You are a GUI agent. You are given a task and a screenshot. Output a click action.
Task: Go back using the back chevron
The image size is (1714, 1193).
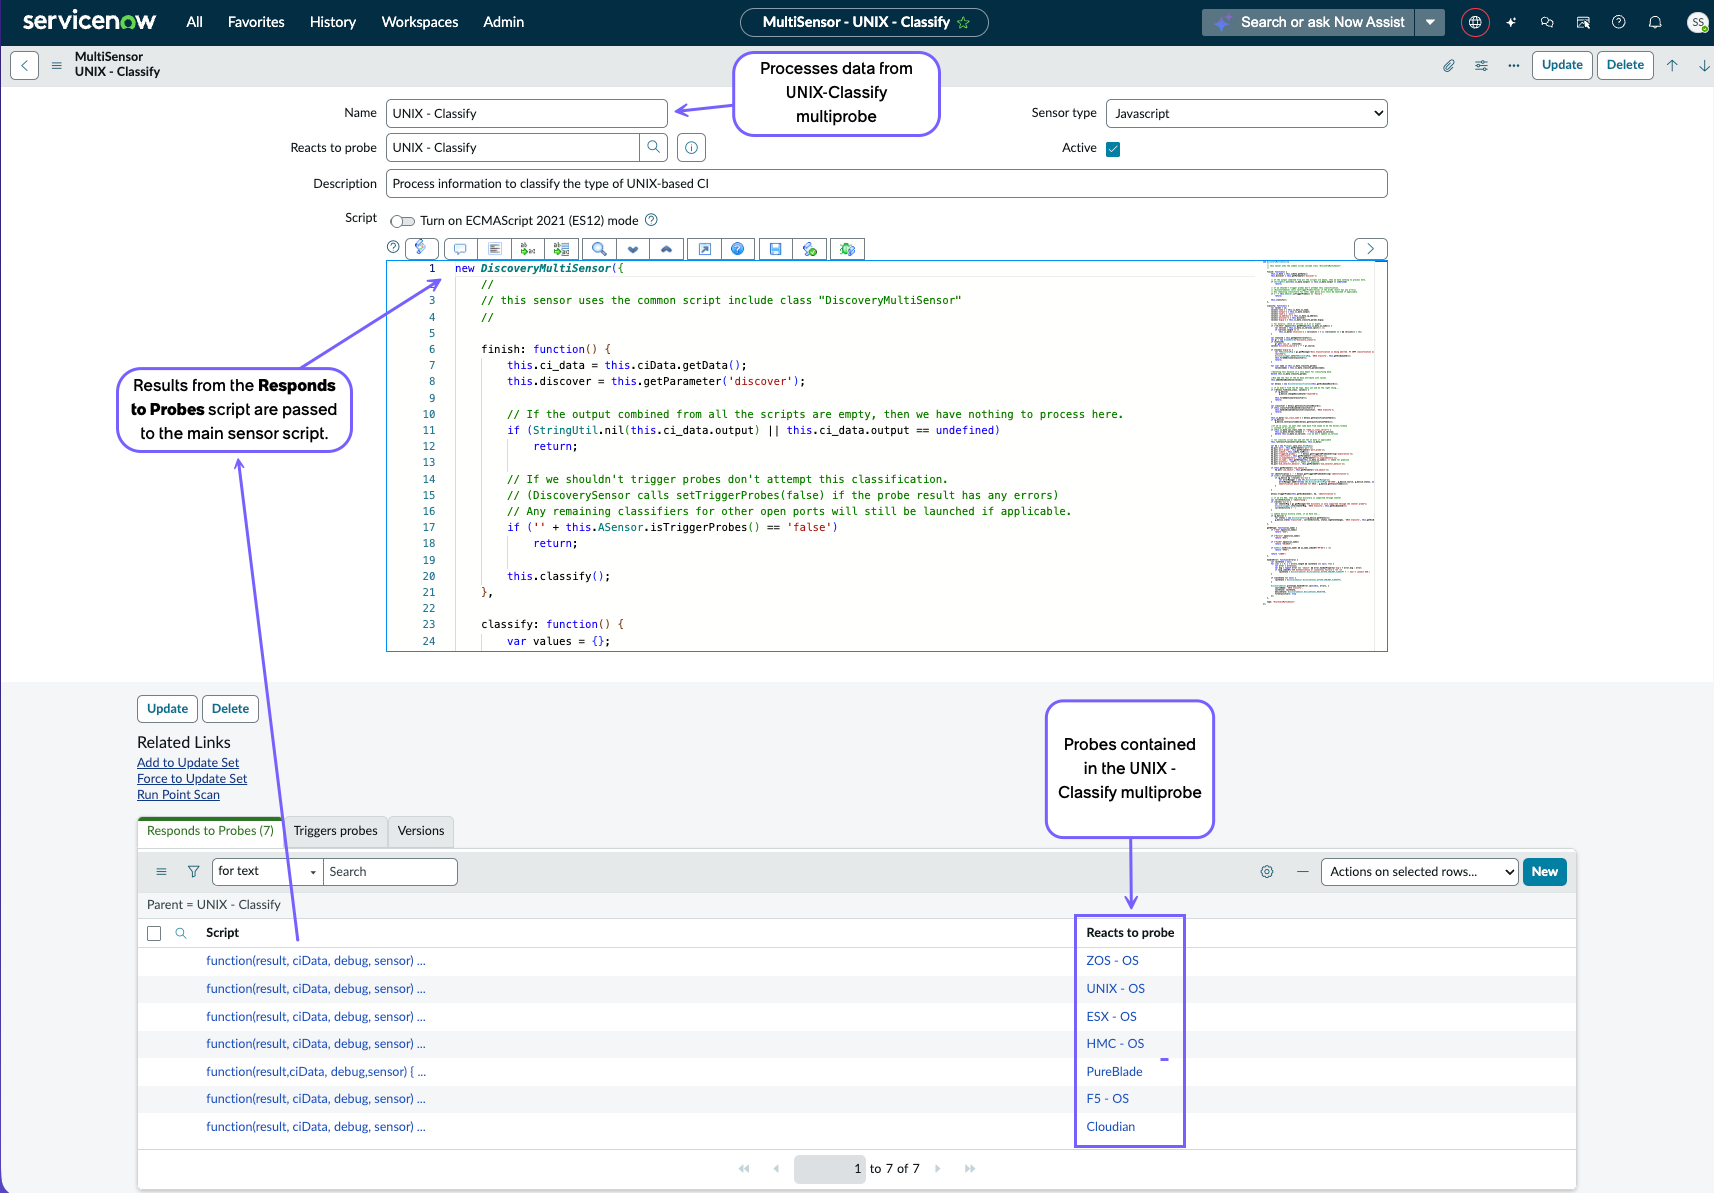coord(25,66)
